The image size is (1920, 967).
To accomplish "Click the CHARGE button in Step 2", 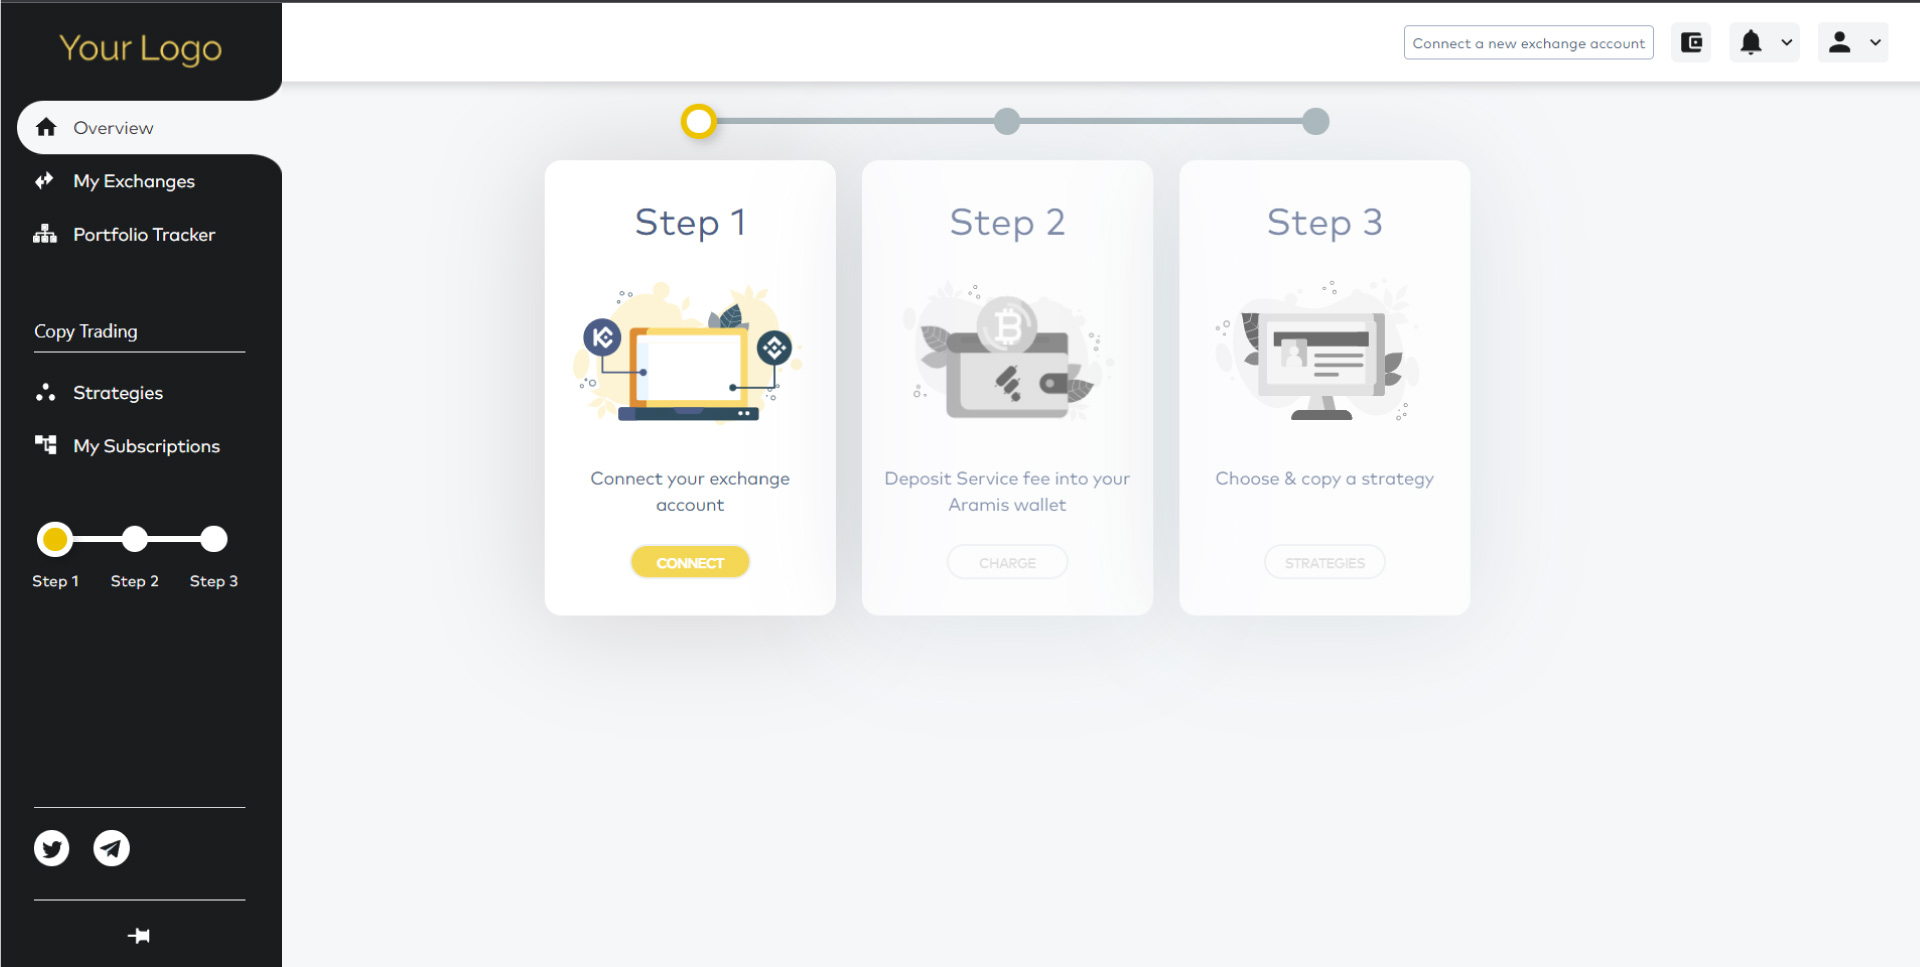I will point(1007,562).
